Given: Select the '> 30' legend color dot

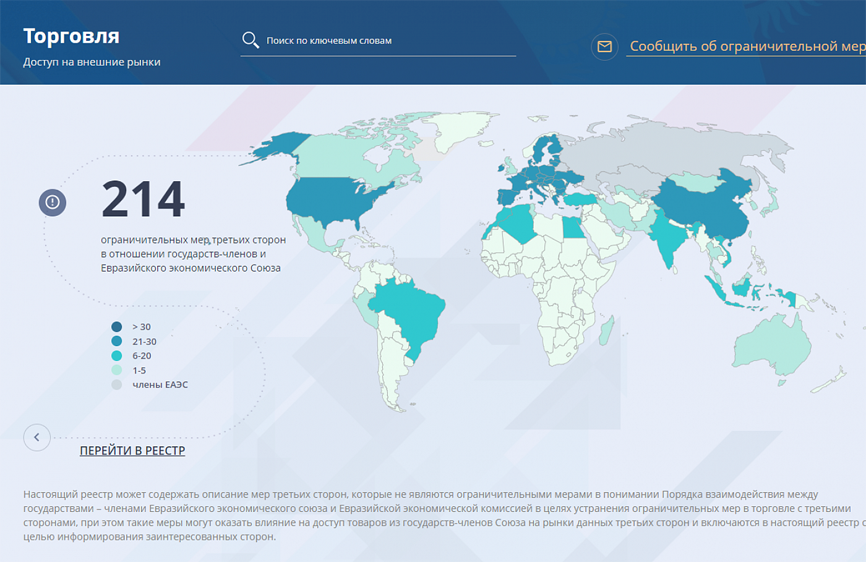Looking at the screenshot, I should [x=117, y=327].
